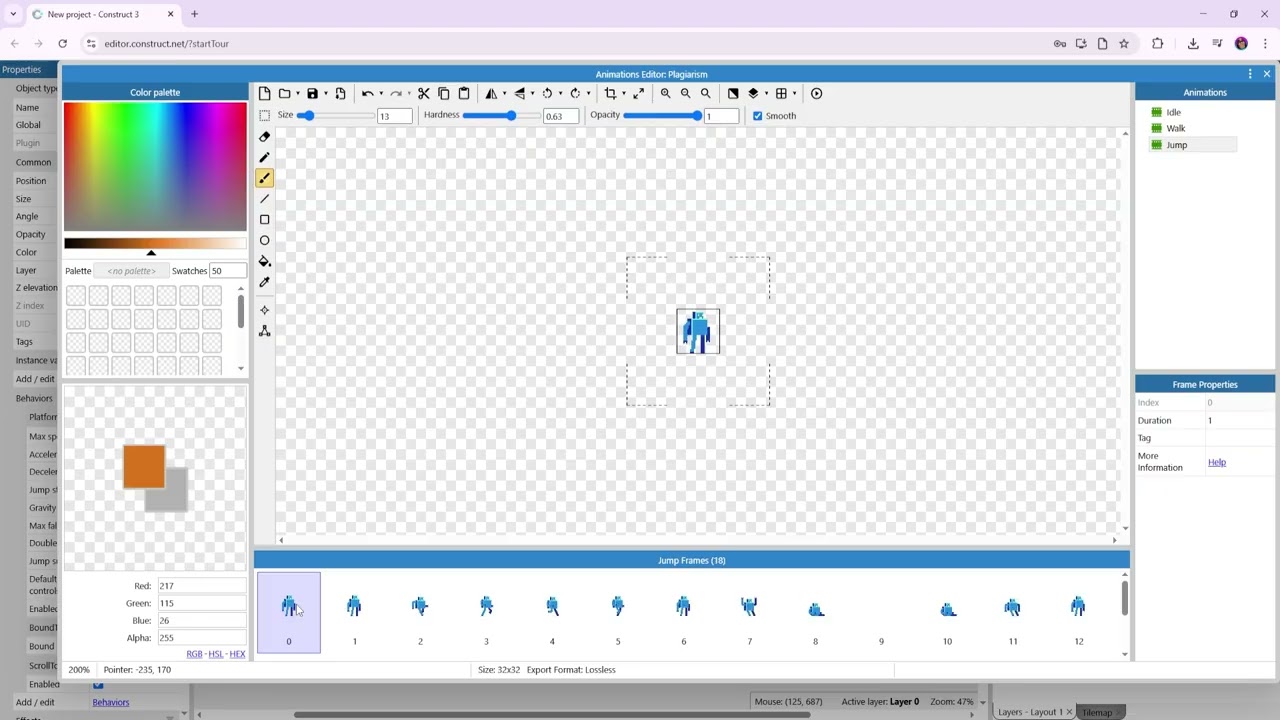Zoom in on the canvas
This screenshot has width=1280, height=720.
(665, 93)
